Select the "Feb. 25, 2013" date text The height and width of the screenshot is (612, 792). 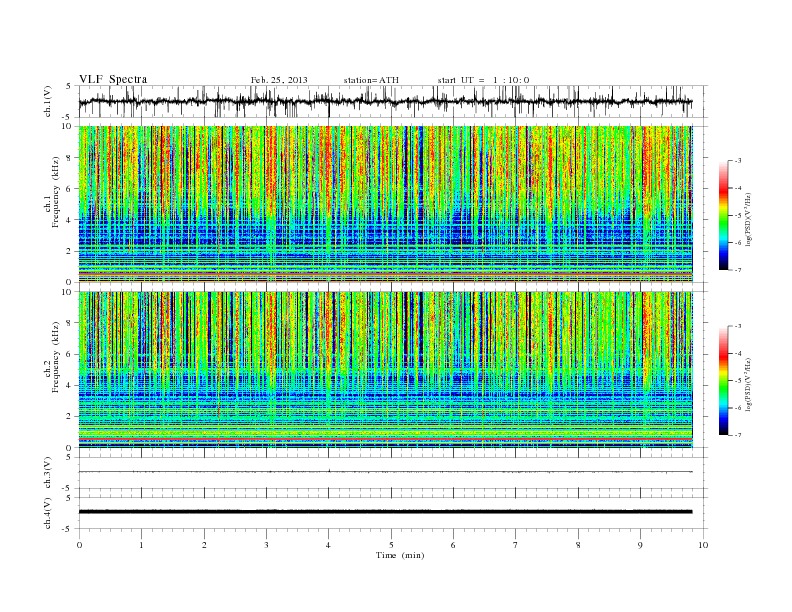(279, 80)
